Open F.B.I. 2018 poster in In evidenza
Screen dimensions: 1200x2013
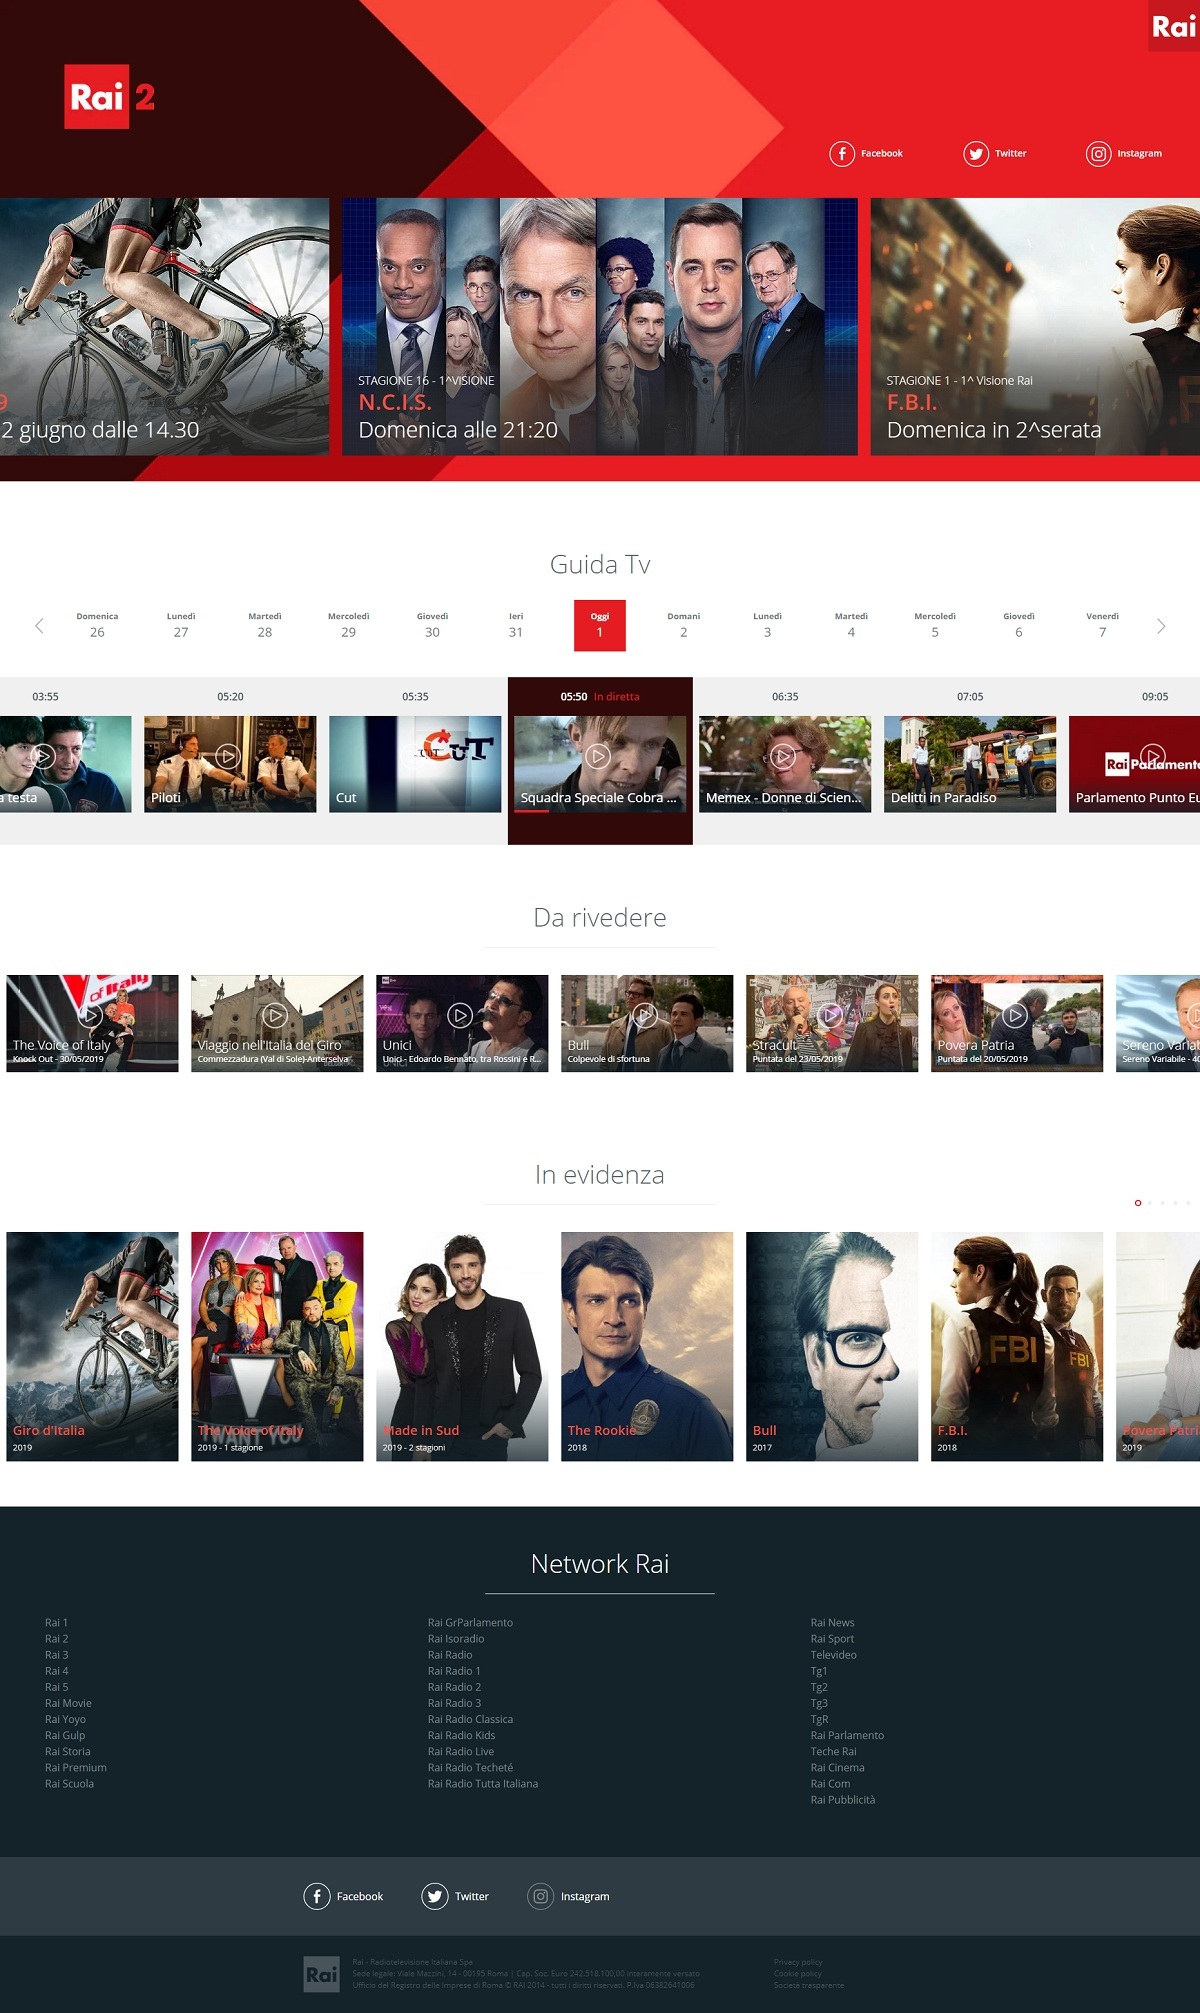[1017, 1346]
